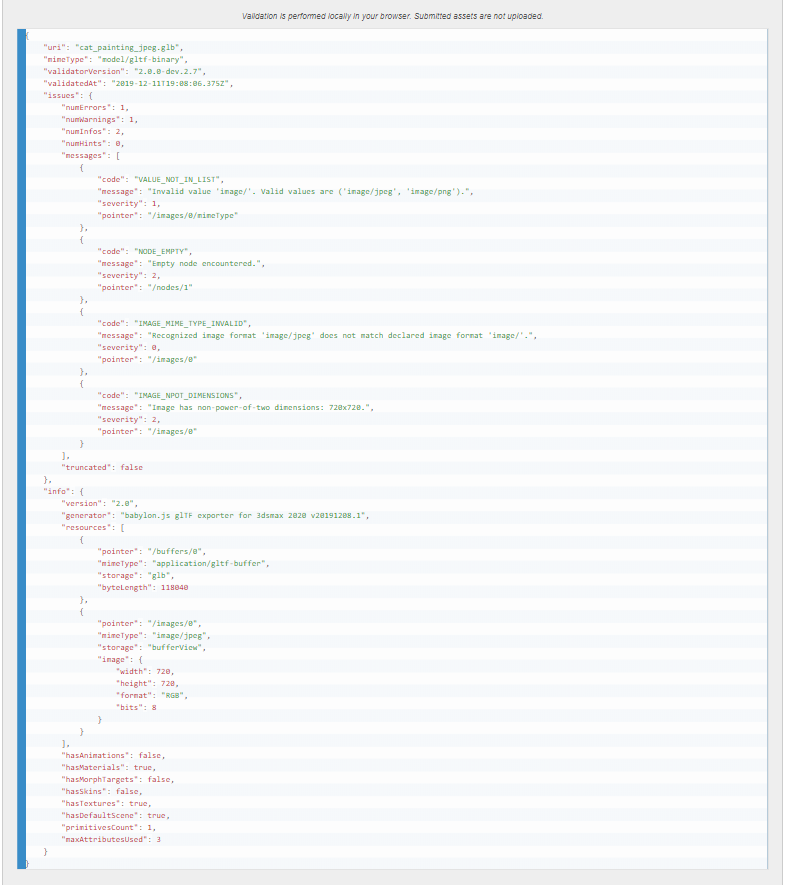Click the "width": 720 line
The height and width of the screenshot is (885, 786).
(x=144, y=671)
